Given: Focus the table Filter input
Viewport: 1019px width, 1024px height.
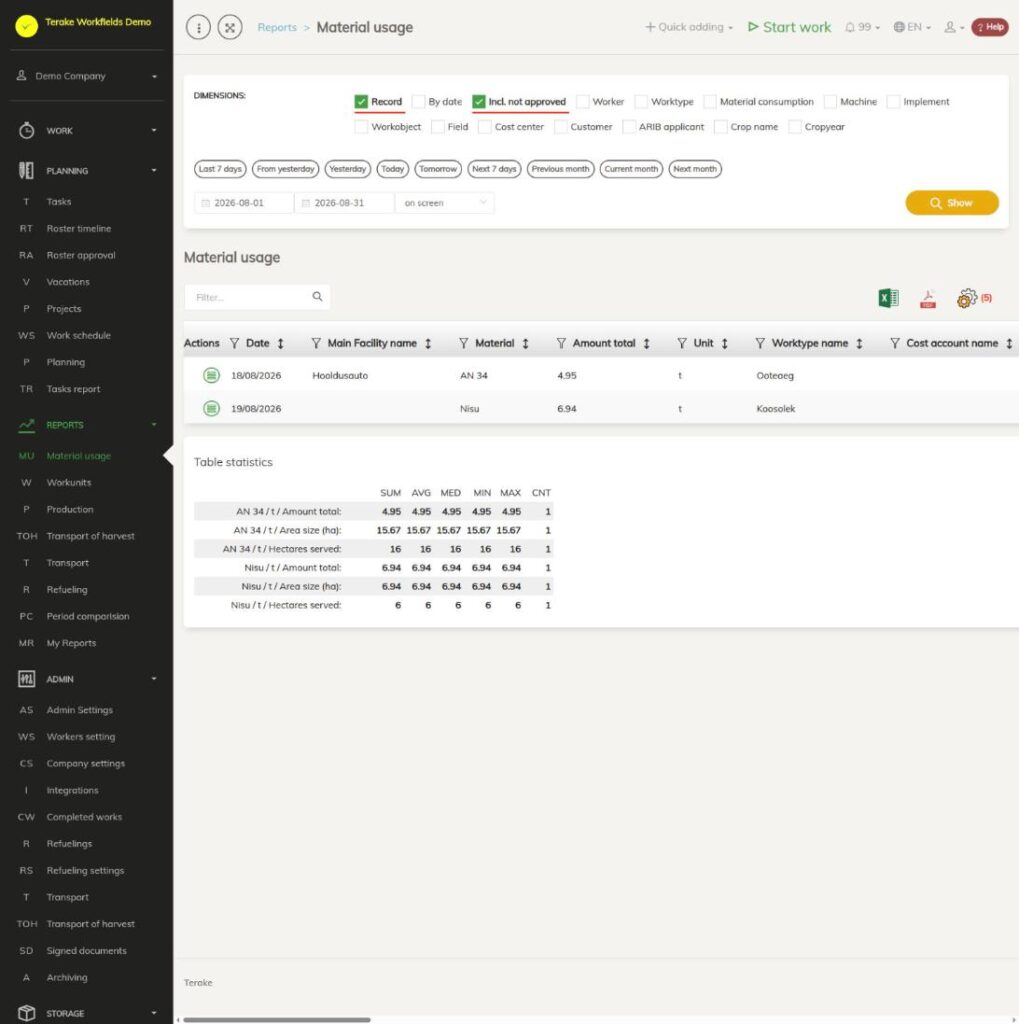Looking at the screenshot, I should (x=257, y=297).
